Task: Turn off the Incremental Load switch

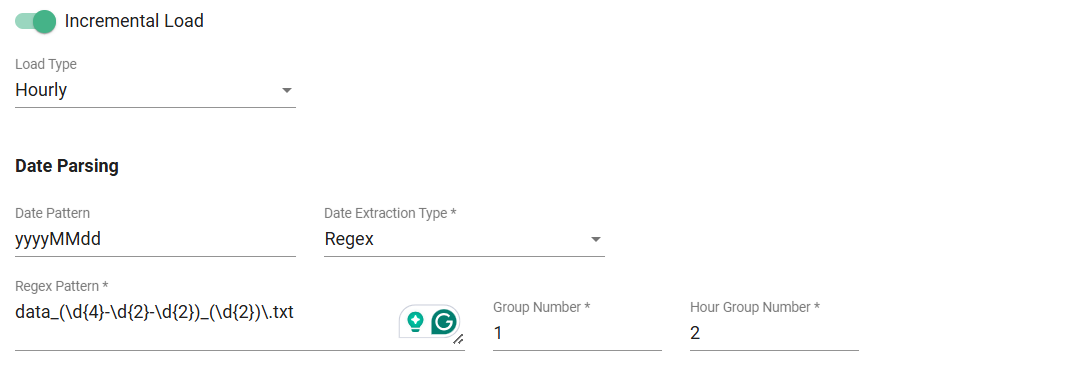Action: point(35,21)
